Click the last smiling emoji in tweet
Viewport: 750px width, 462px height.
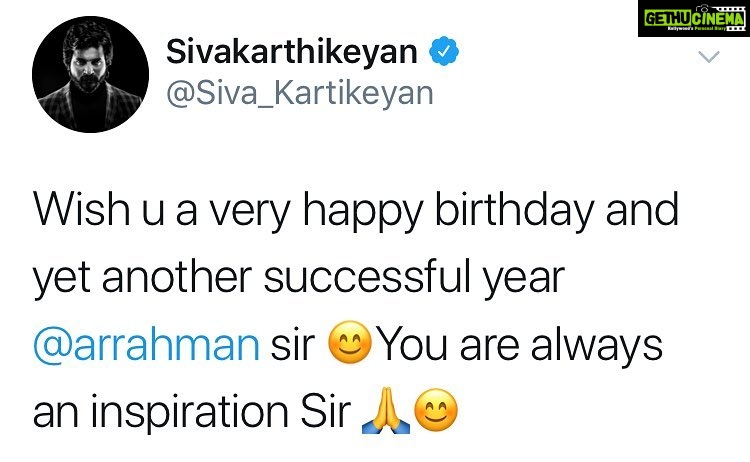point(436,410)
